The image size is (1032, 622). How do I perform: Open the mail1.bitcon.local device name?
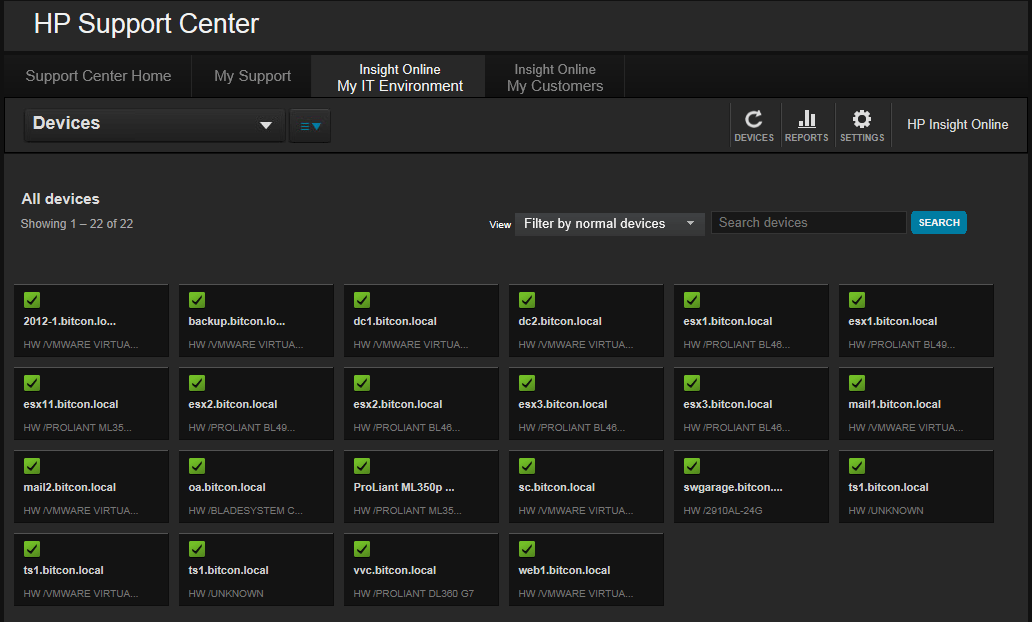coord(894,404)
